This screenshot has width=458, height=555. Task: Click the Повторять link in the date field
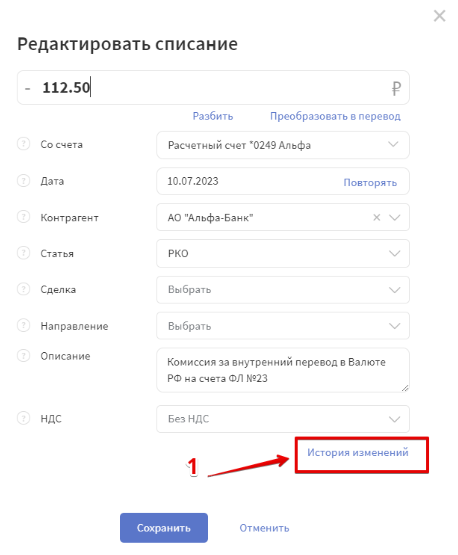pyautogui.click(x=370, y=183)
